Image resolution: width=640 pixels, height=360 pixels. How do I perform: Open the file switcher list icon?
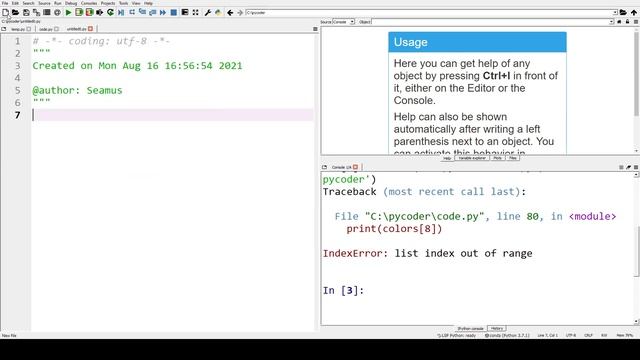coord(47,13)
